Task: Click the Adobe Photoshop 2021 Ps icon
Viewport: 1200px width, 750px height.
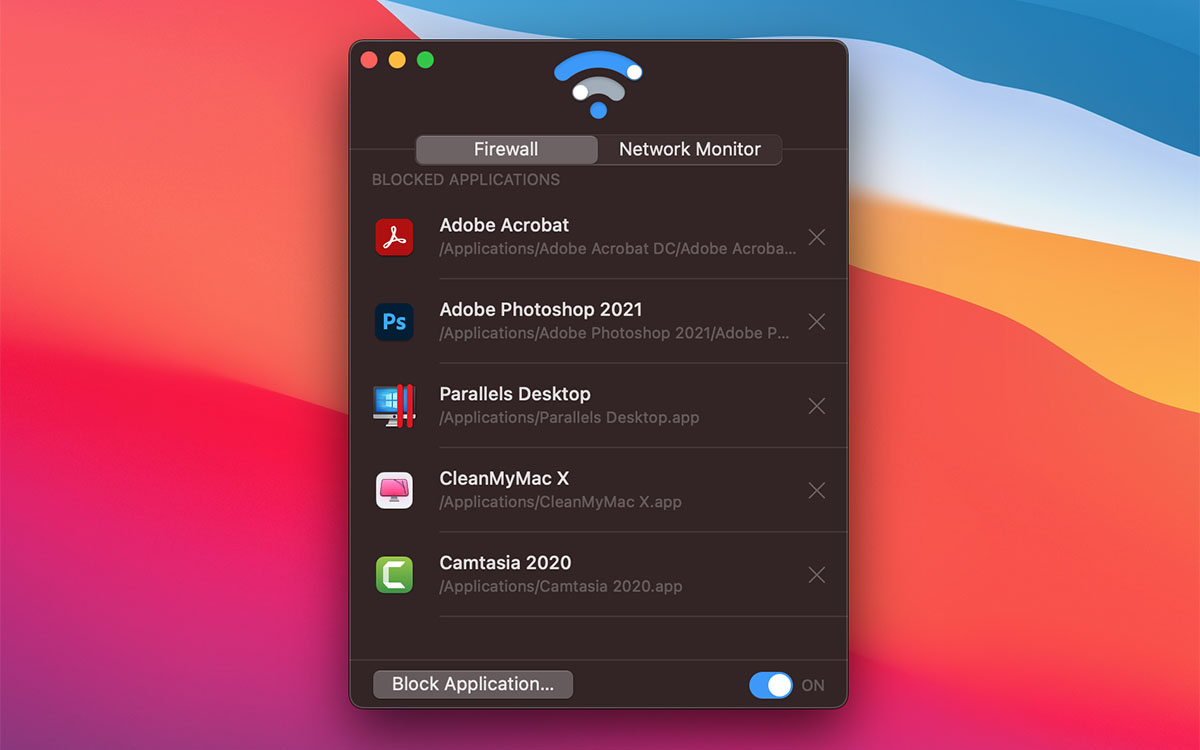Action: pos(394,322)
